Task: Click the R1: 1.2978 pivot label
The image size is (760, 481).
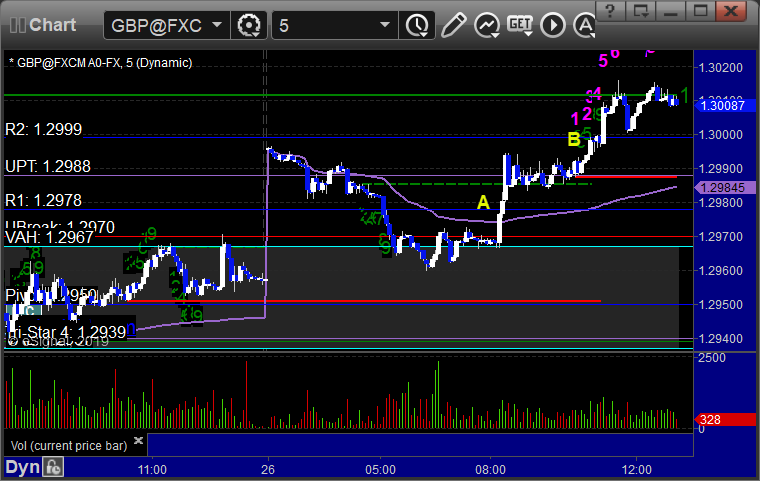Action: click(x=44, y=200)
